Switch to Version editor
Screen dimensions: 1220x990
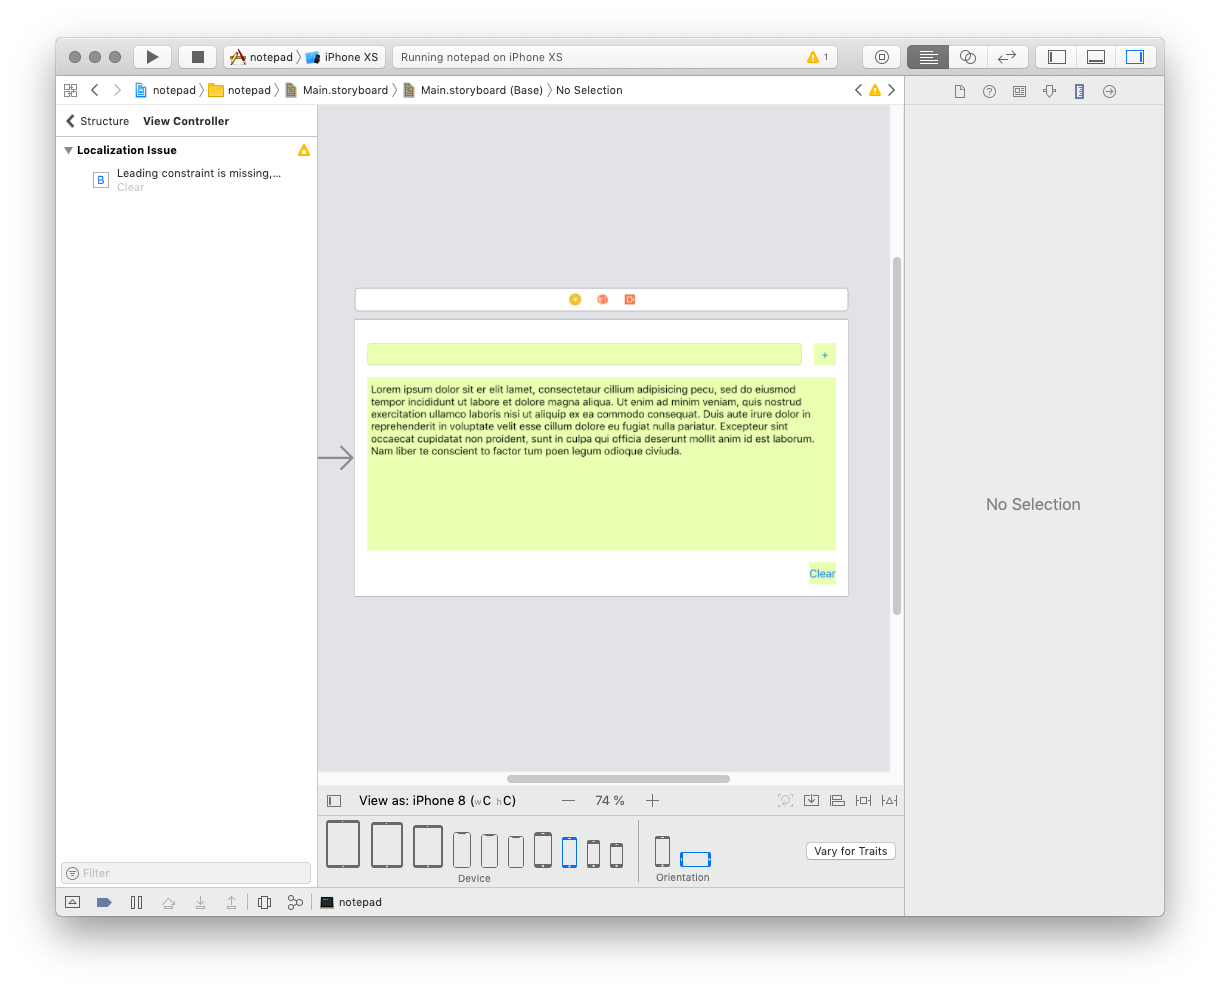(x=1007, y=57)
